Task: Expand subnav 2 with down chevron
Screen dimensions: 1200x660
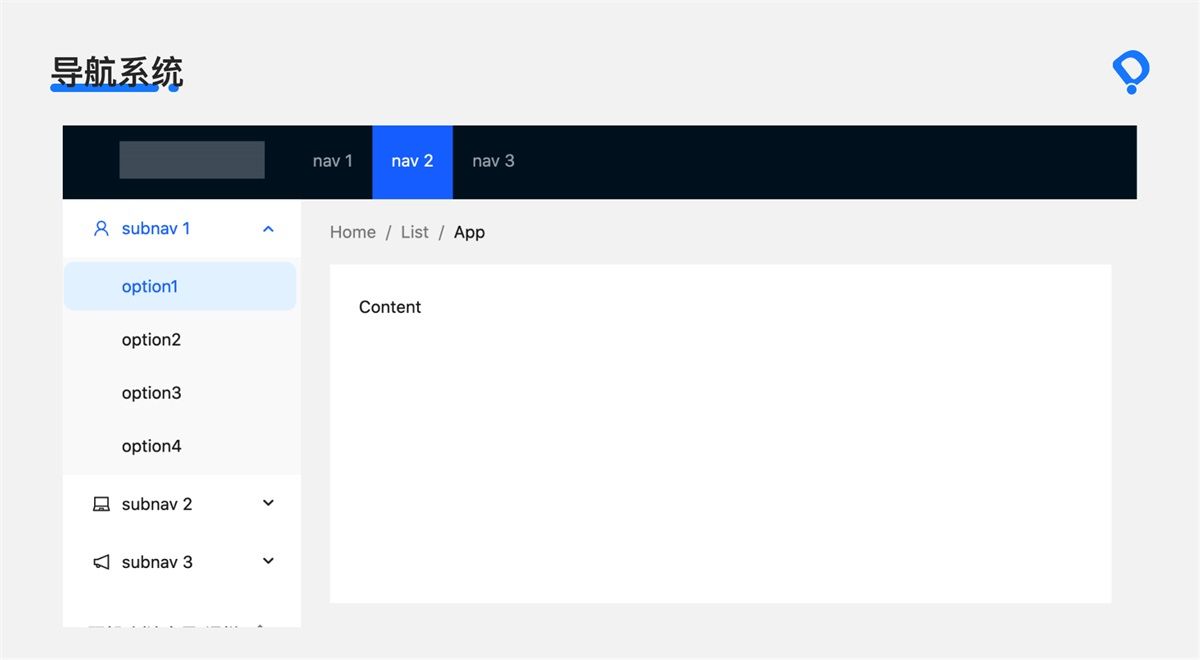Action: (x=268, y=503)
